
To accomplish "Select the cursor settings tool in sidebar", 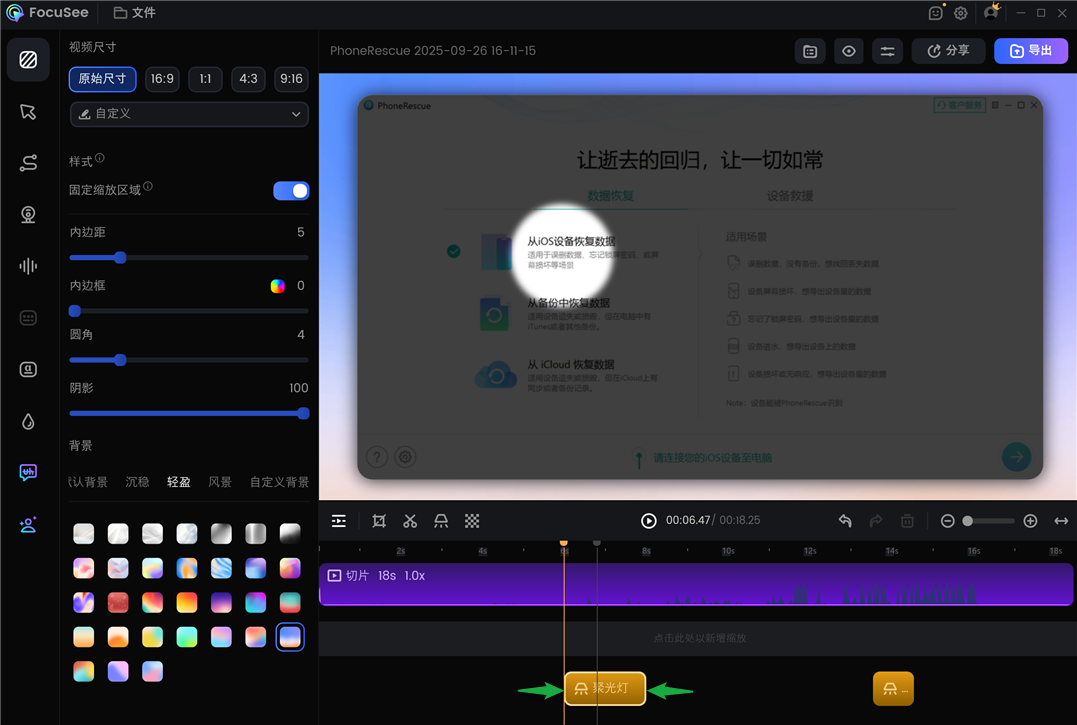I will click(x=28, y=112).
